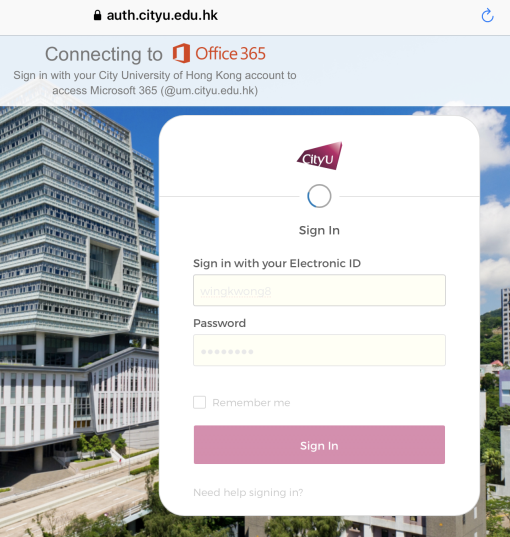Click Sign in with your Electronic ID label
Viewport: 510px width, 537px height.
[277, 263]
